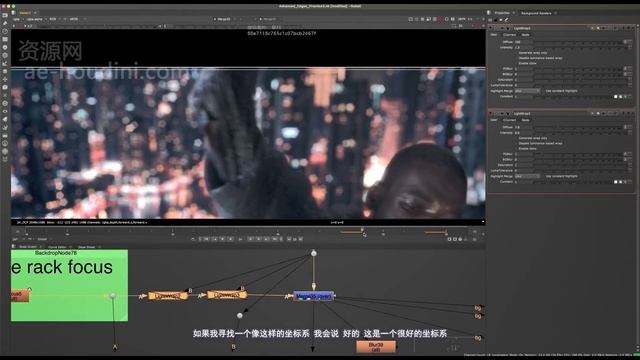Switch to the Curve Editor tab
Viewport: 640px width, 360px height.
(x=57, y=247)
